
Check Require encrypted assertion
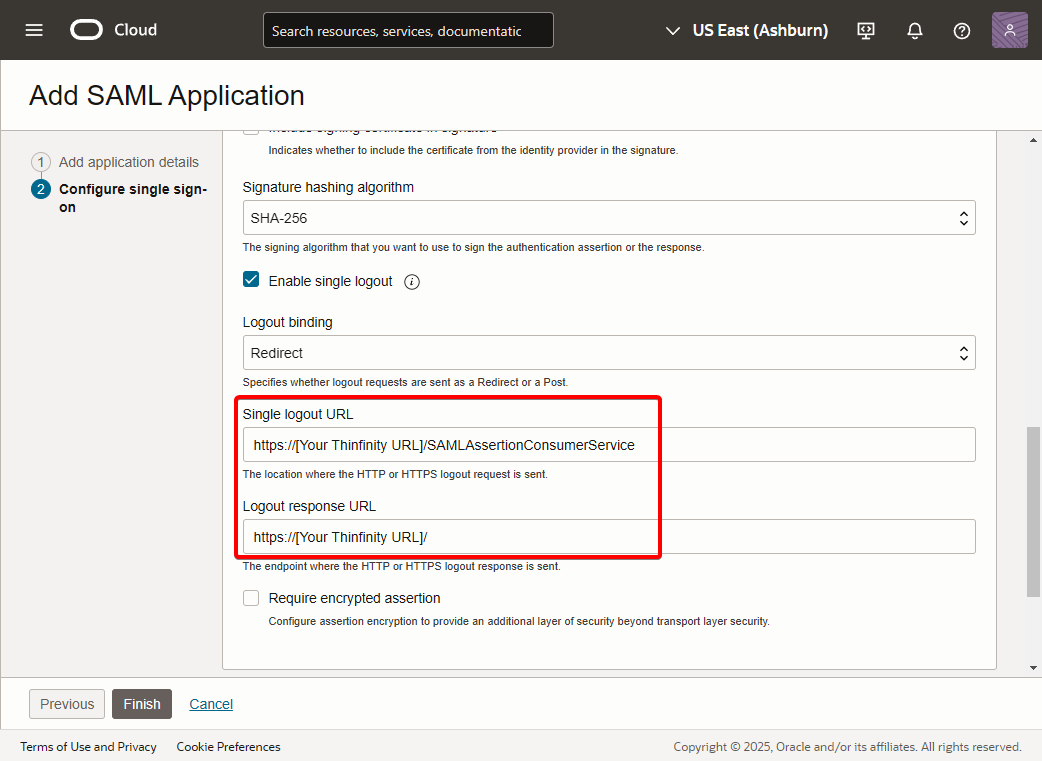tap(251, 598)
